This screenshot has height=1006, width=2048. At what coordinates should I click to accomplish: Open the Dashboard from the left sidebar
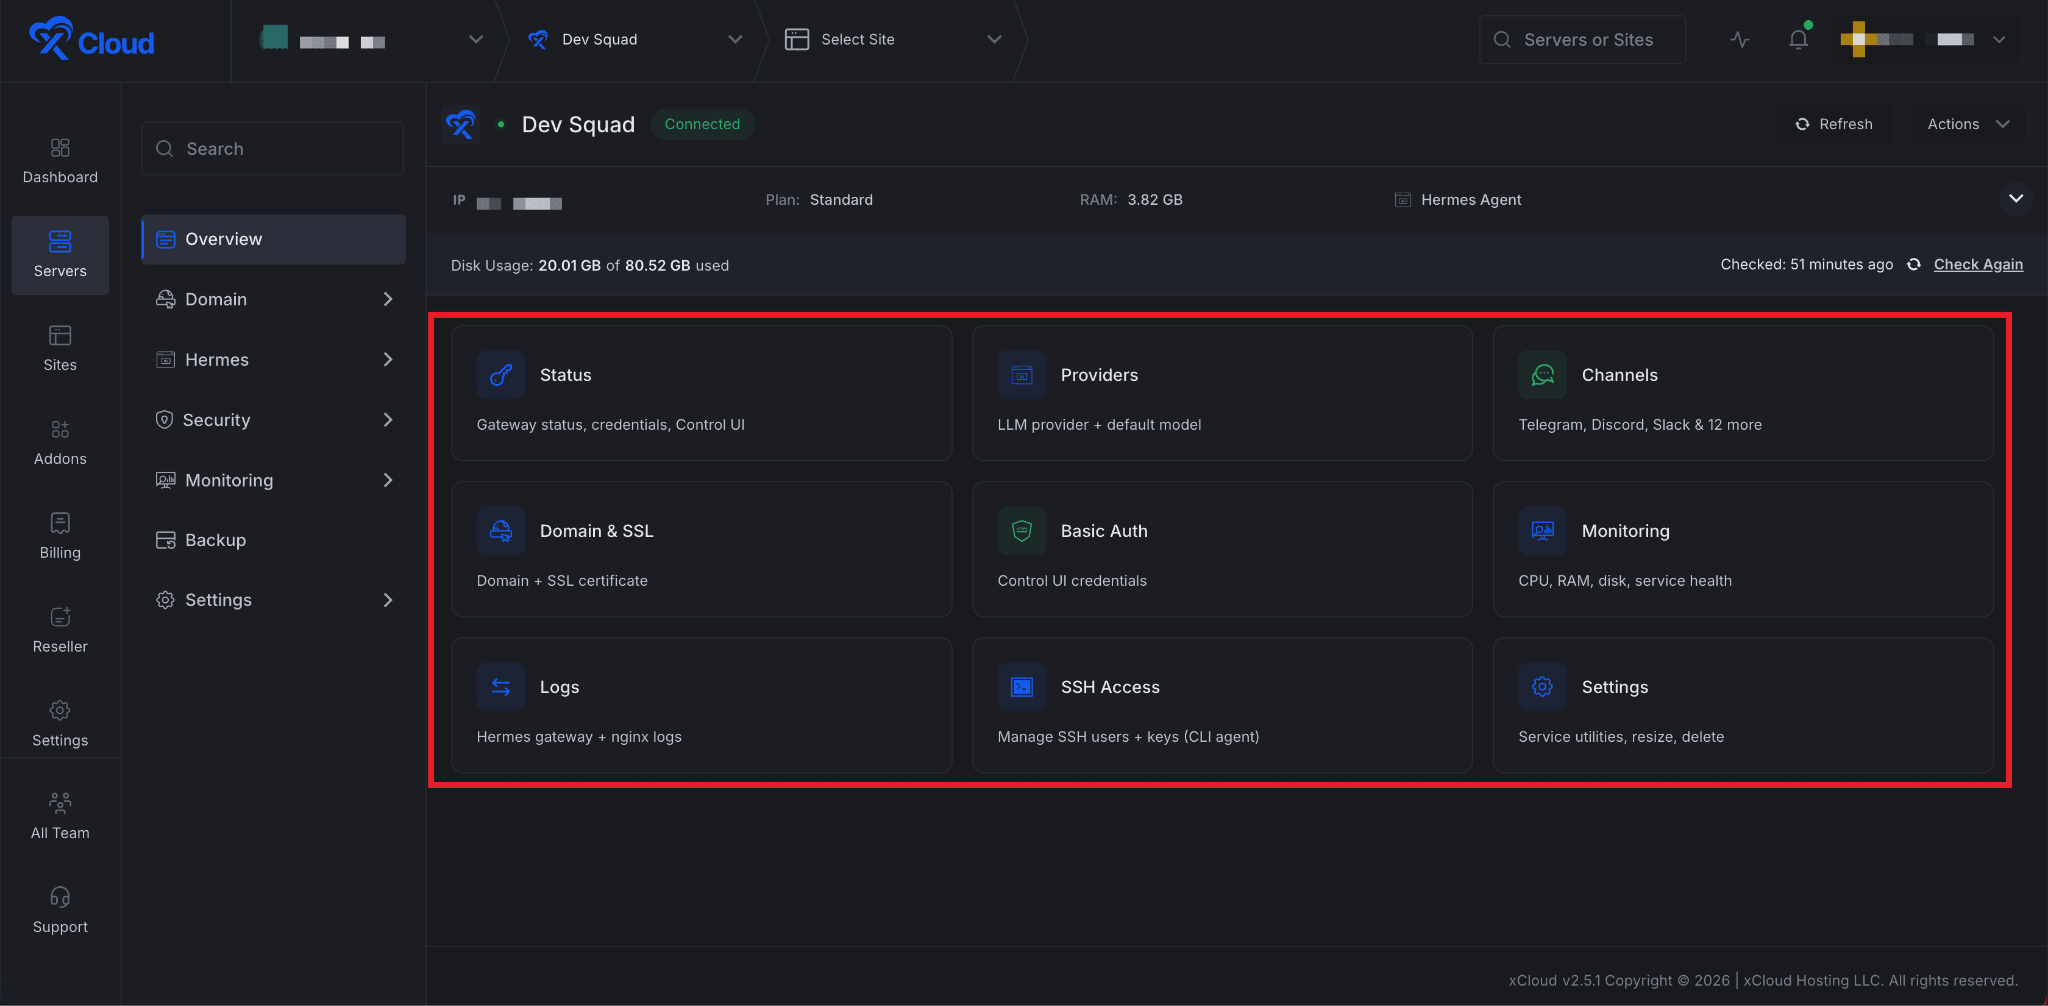click(60, 160)
